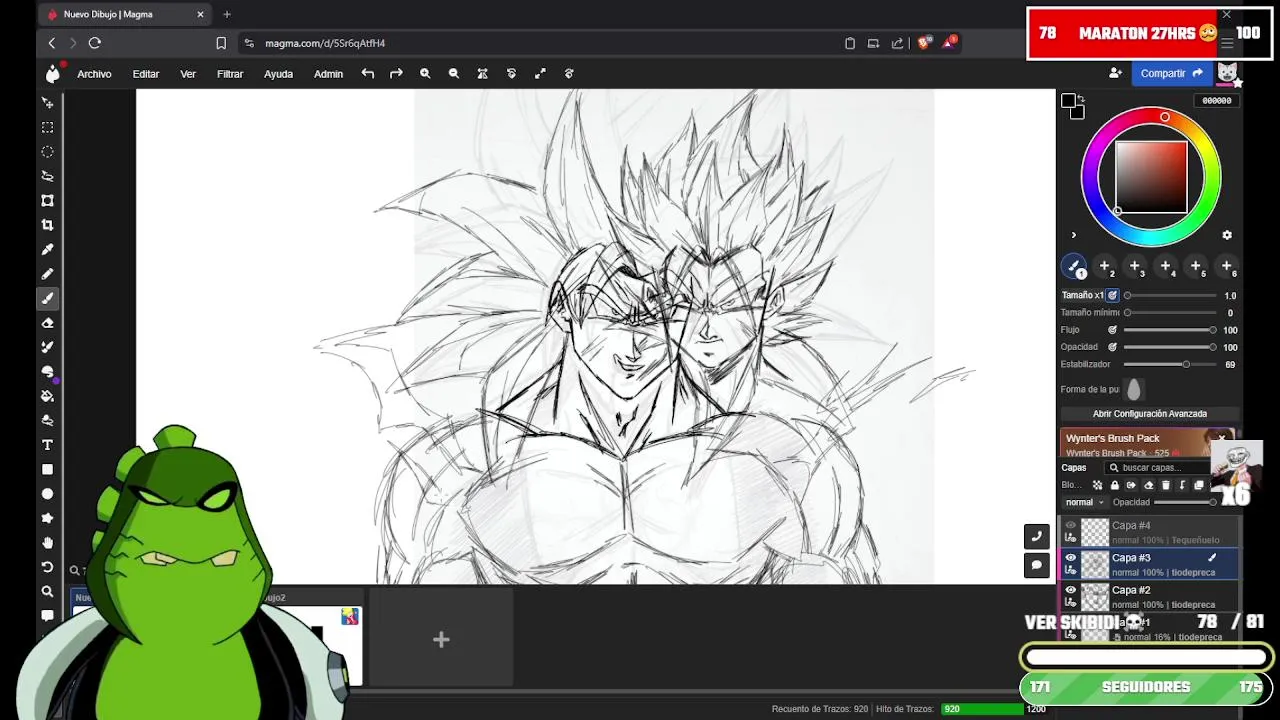Select the Eyedropper tool
Screen dimensions: 1280x720
47,249
